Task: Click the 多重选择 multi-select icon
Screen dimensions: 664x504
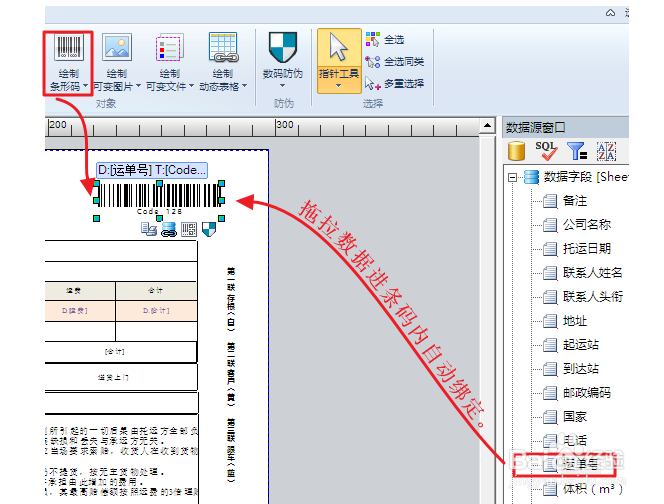Action: click(x=372, y=83)
